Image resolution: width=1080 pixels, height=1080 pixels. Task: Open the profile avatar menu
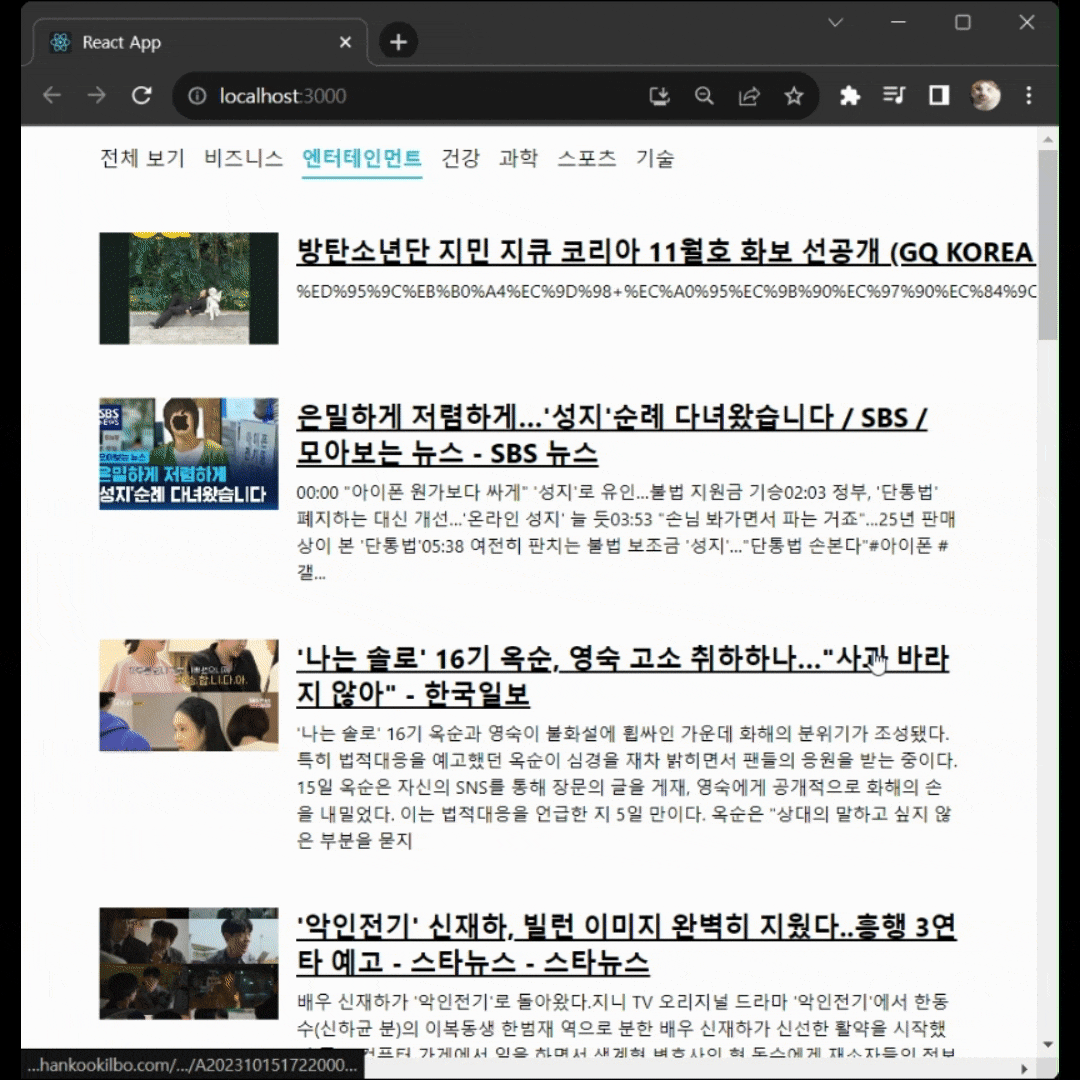(985, 95)
